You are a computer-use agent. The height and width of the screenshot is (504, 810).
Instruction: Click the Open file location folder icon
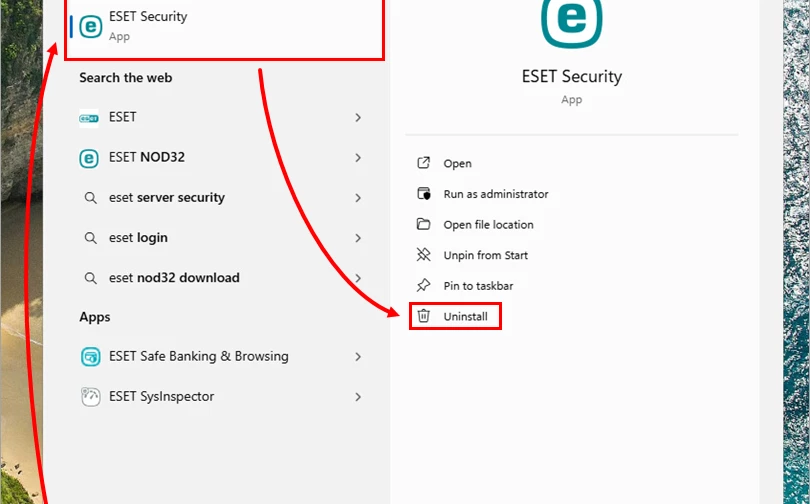424,225
